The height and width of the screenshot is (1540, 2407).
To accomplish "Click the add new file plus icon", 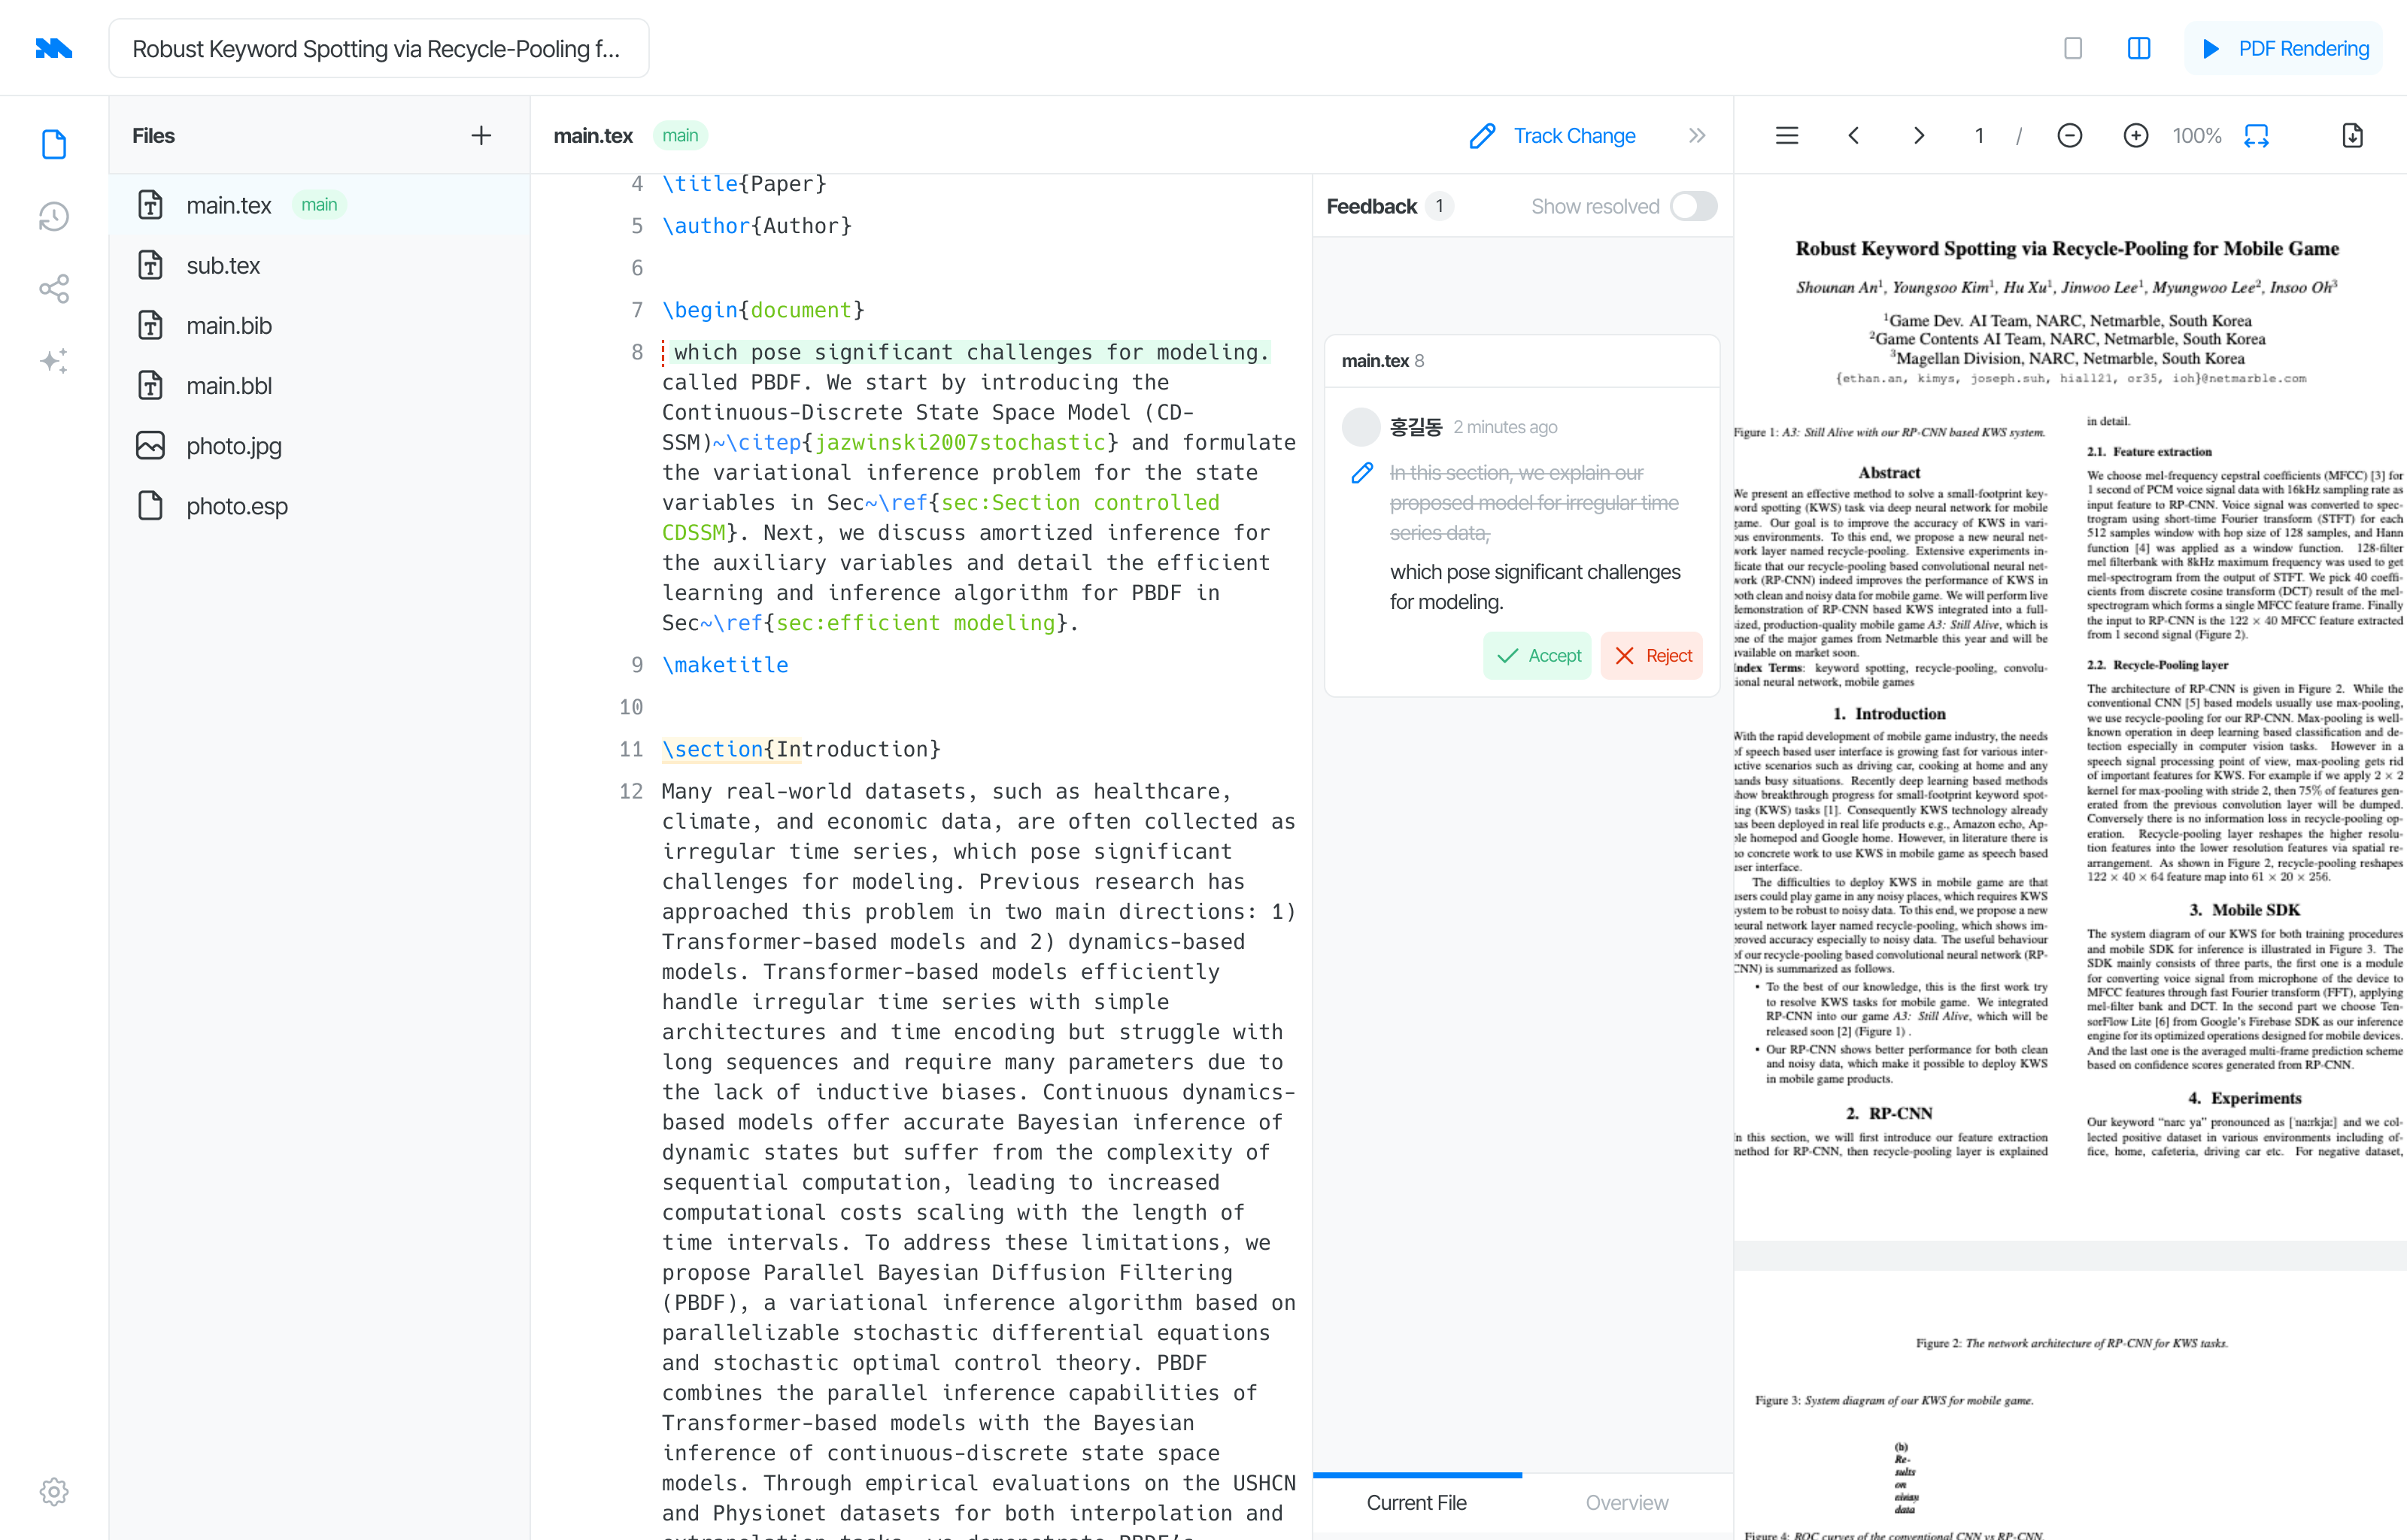I will pyautogui.click(x=481, y=136).
